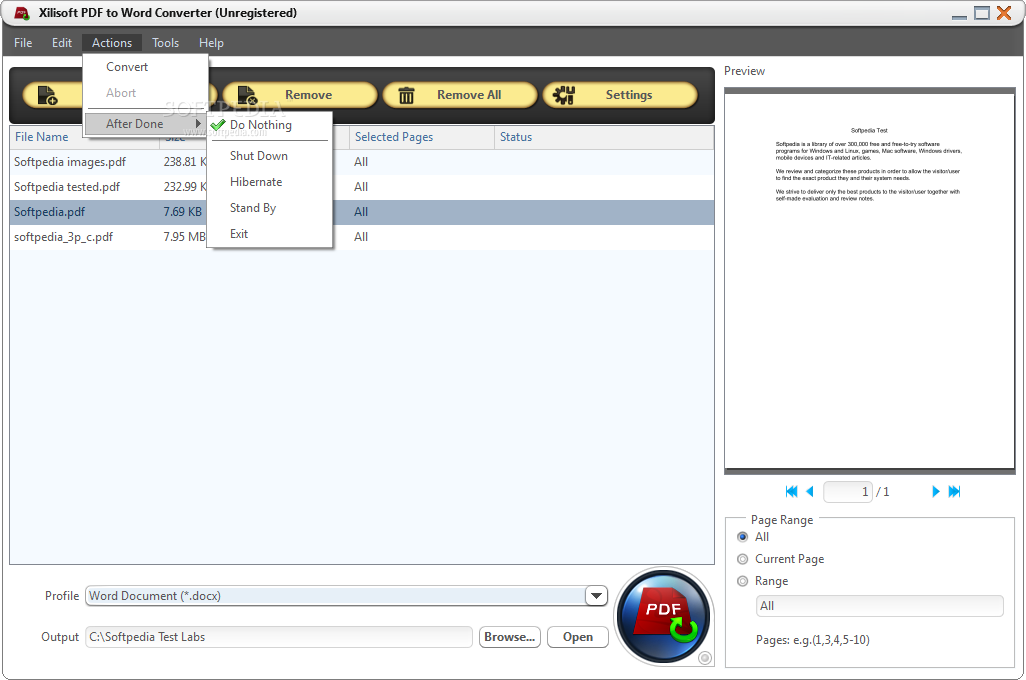Click the Range pages text field
The width and height of the screenshot is (1026, 680).
coord(879,606)
